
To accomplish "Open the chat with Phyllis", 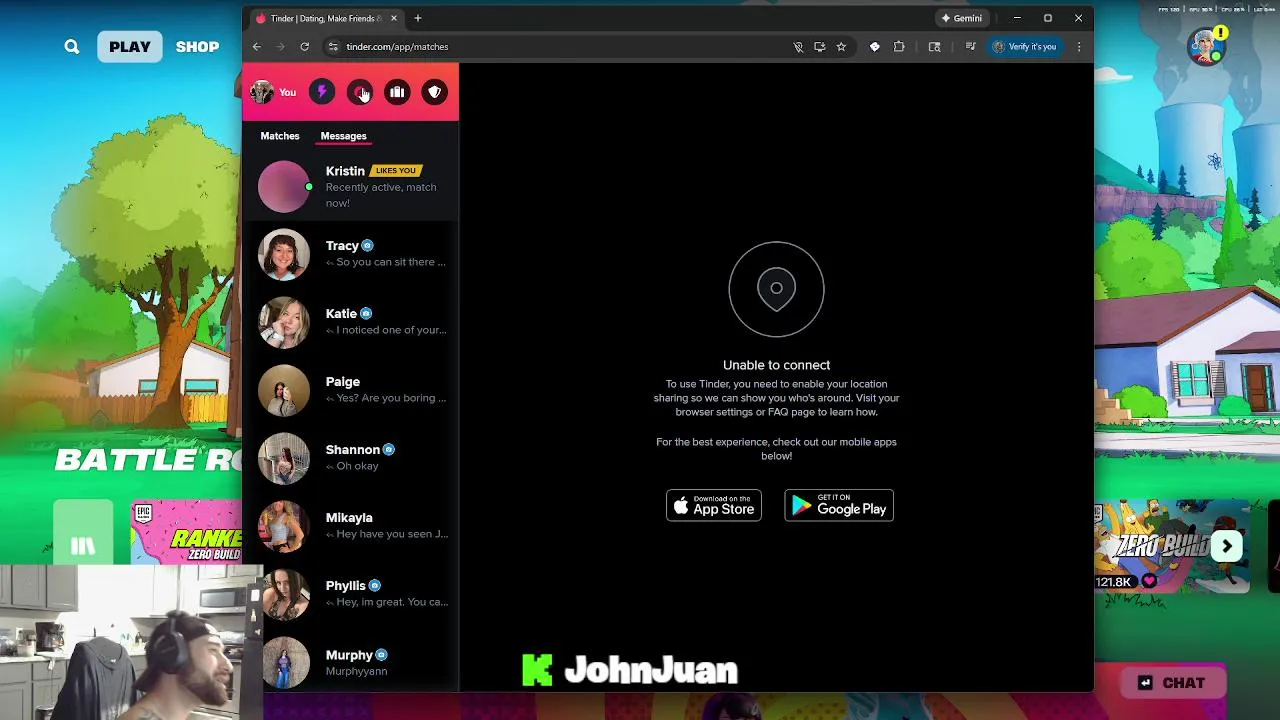I will pos(351,594).
